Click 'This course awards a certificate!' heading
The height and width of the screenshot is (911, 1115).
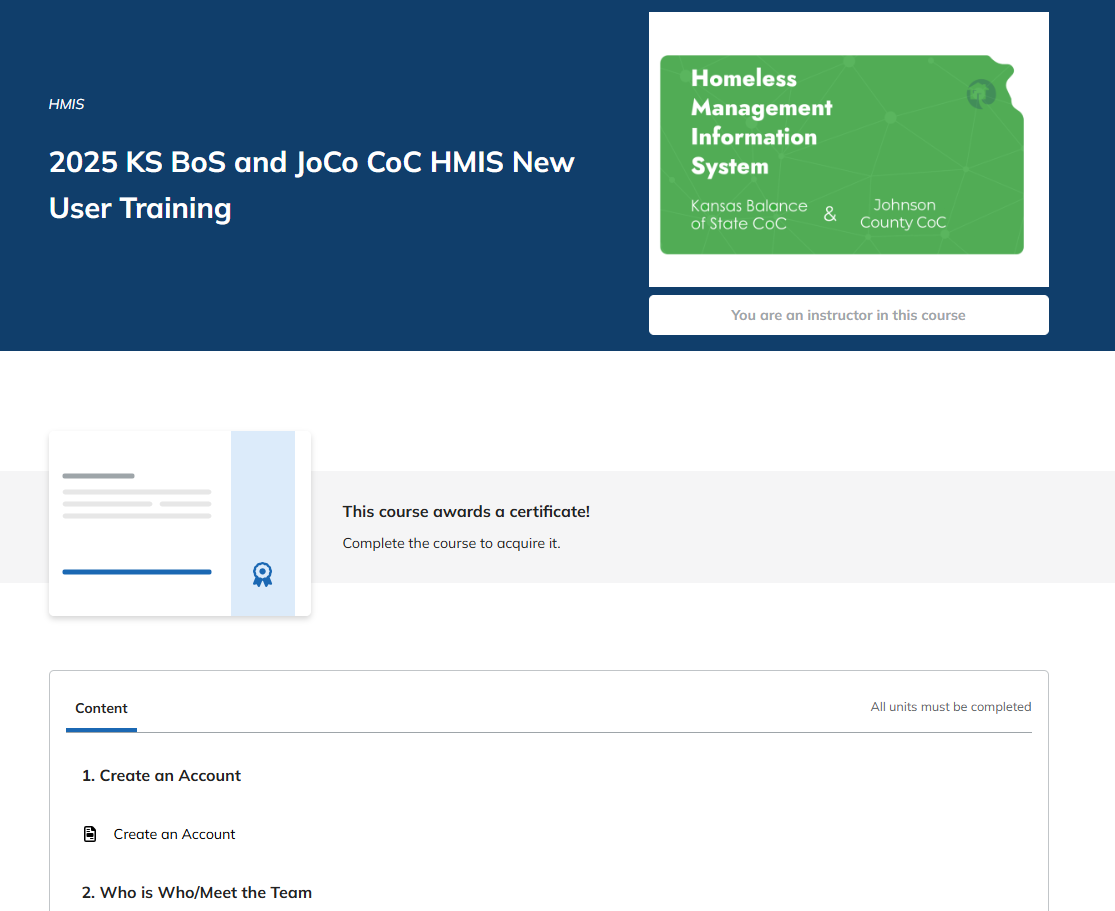466,511
